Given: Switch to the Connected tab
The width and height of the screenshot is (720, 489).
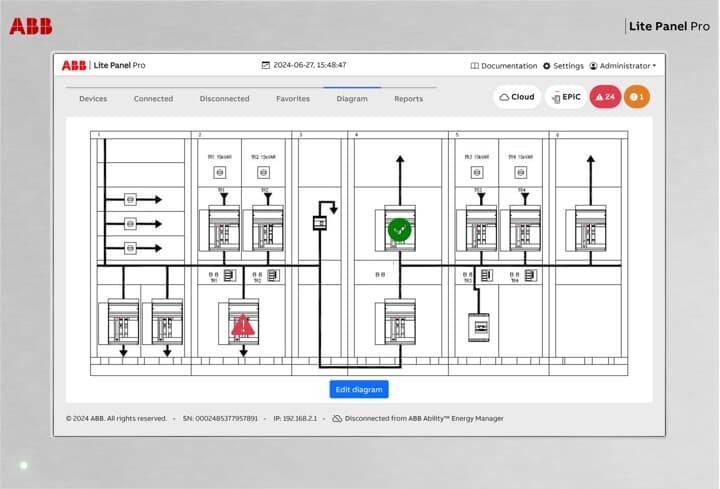Looking at the screenshot, I should coord(153,99).
